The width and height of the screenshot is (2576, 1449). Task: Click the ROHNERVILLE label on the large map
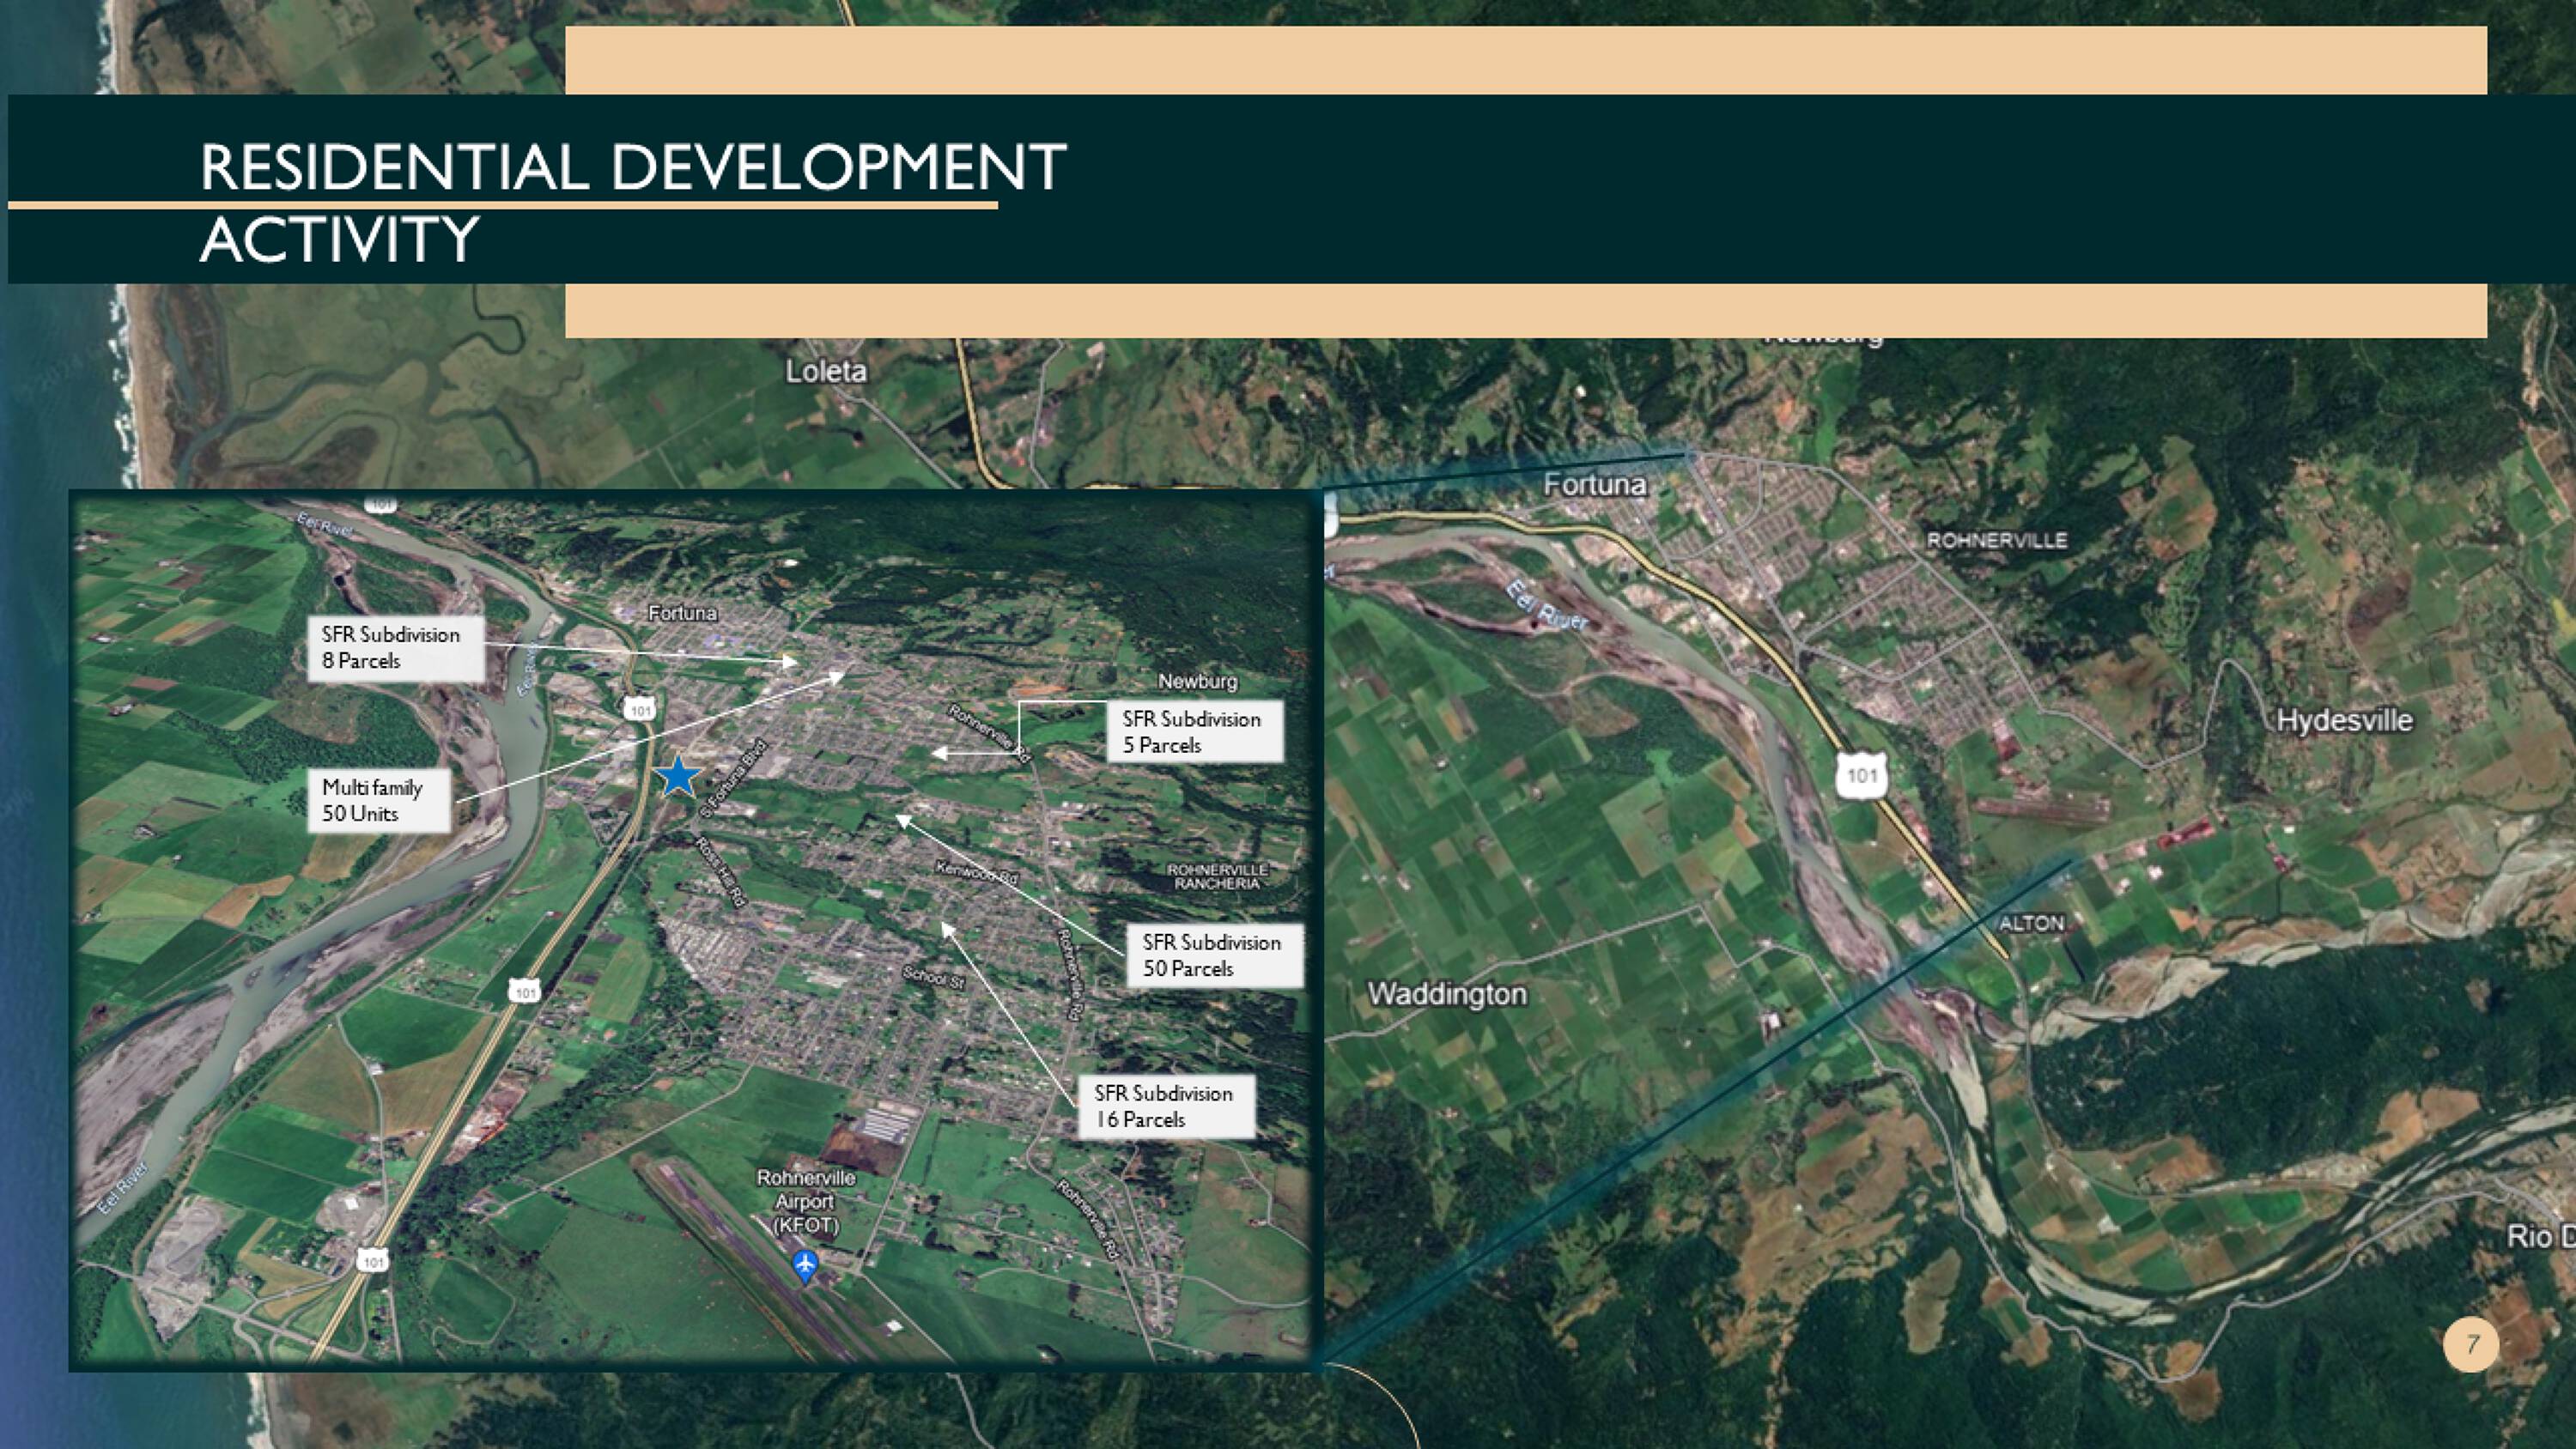click(1996, 540)
